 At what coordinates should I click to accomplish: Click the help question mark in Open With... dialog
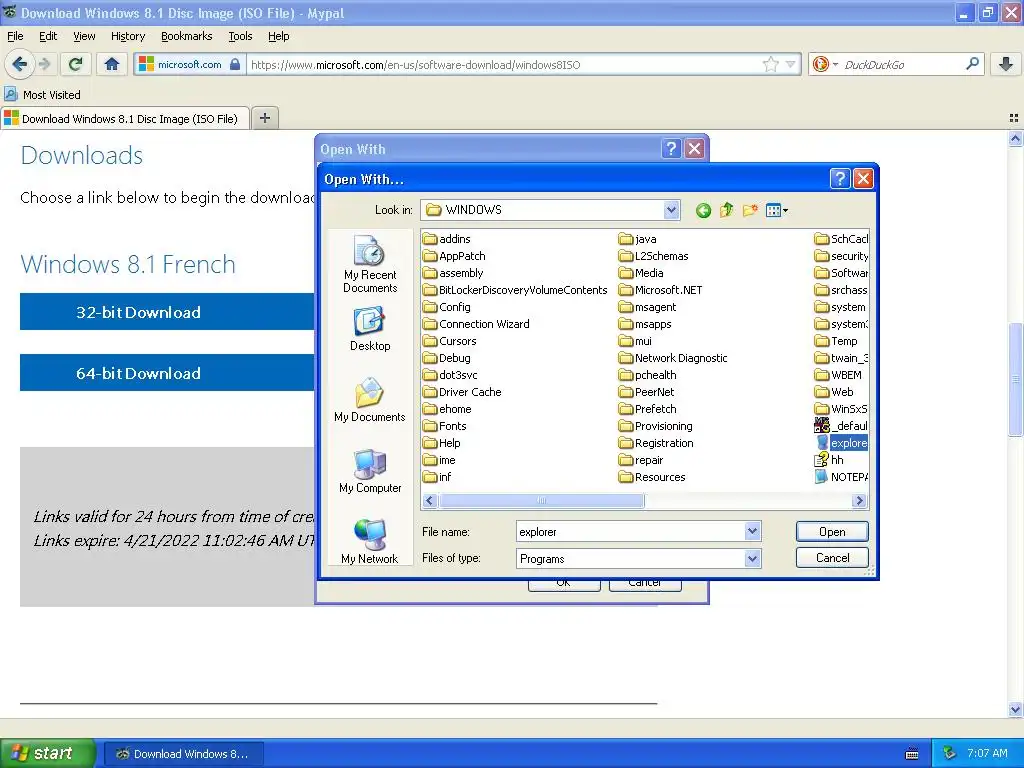tap(840, 178)
